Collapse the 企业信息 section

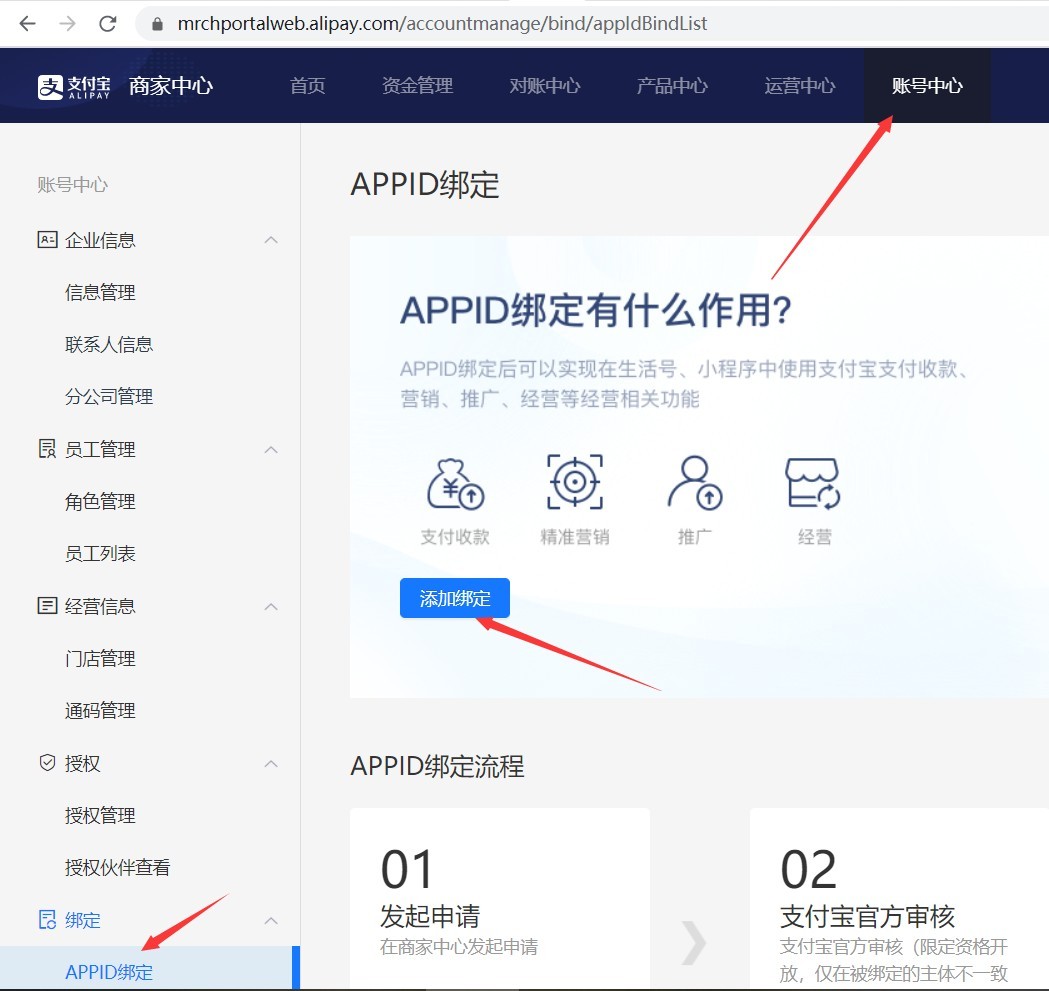[x=270, y=239]
